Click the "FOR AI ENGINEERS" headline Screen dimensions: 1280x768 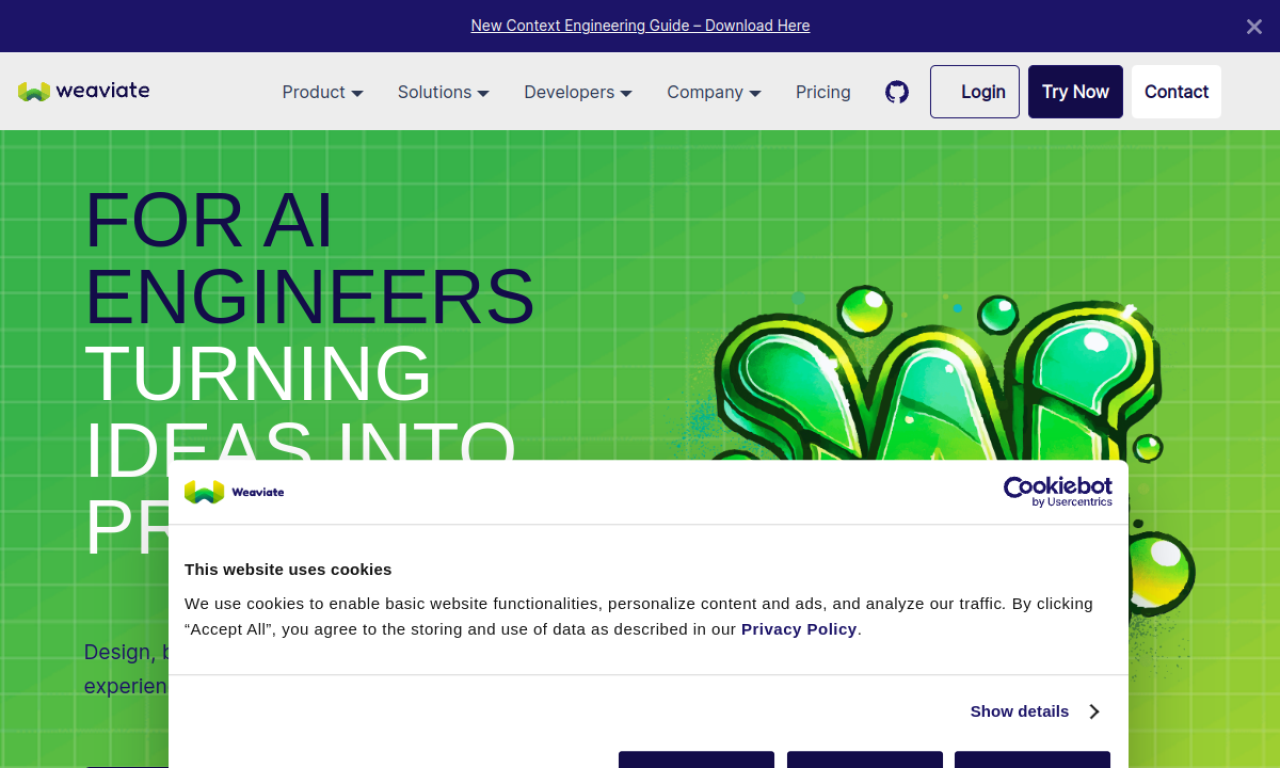(x=309, y=258)
